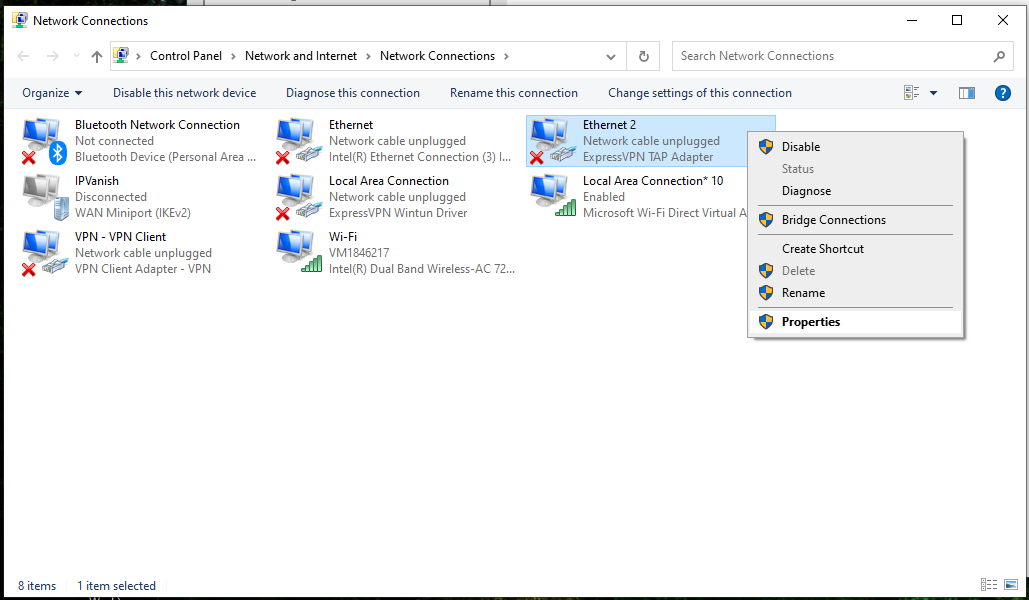Open Help with the question mark icon

point(1002,93)
